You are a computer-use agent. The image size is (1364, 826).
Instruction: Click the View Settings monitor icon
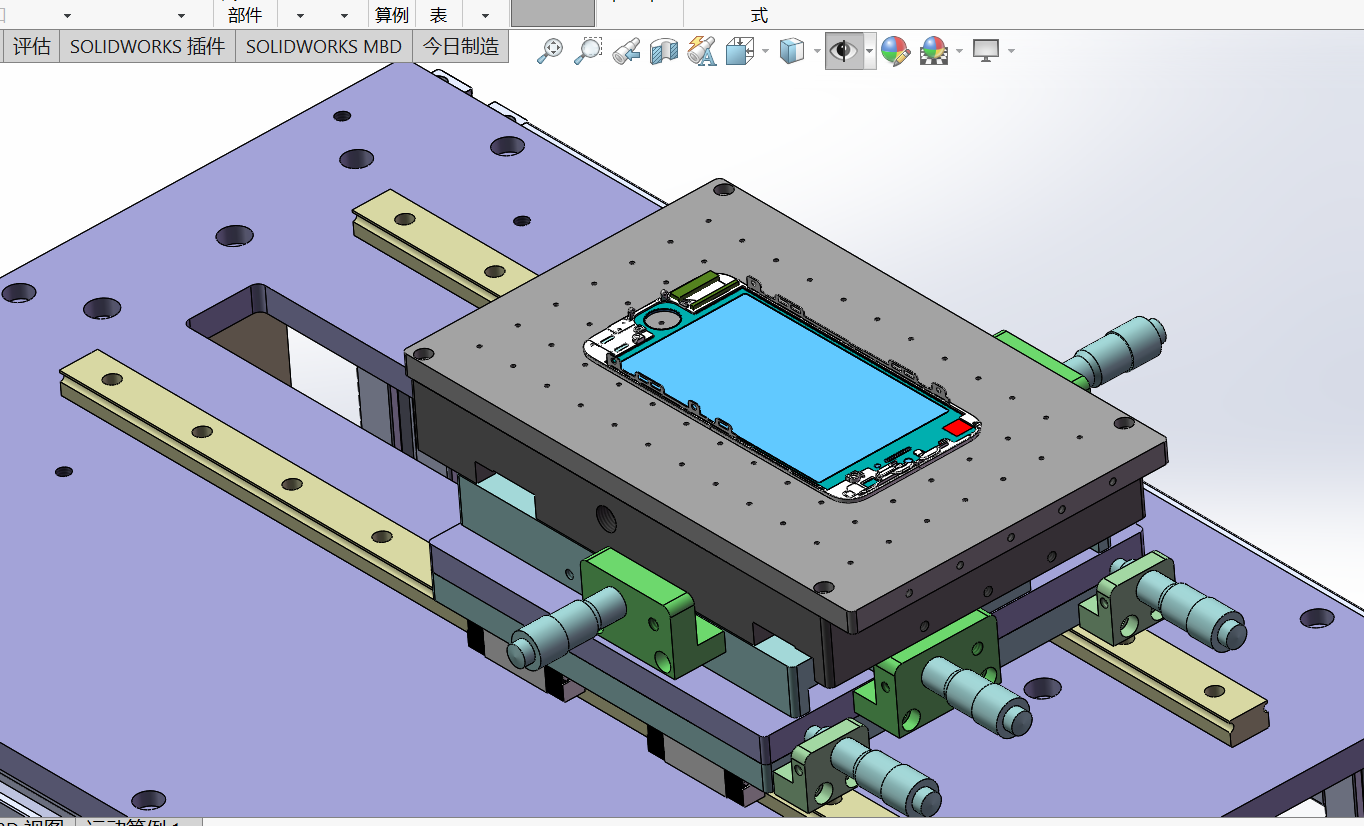tap(987, 50)
